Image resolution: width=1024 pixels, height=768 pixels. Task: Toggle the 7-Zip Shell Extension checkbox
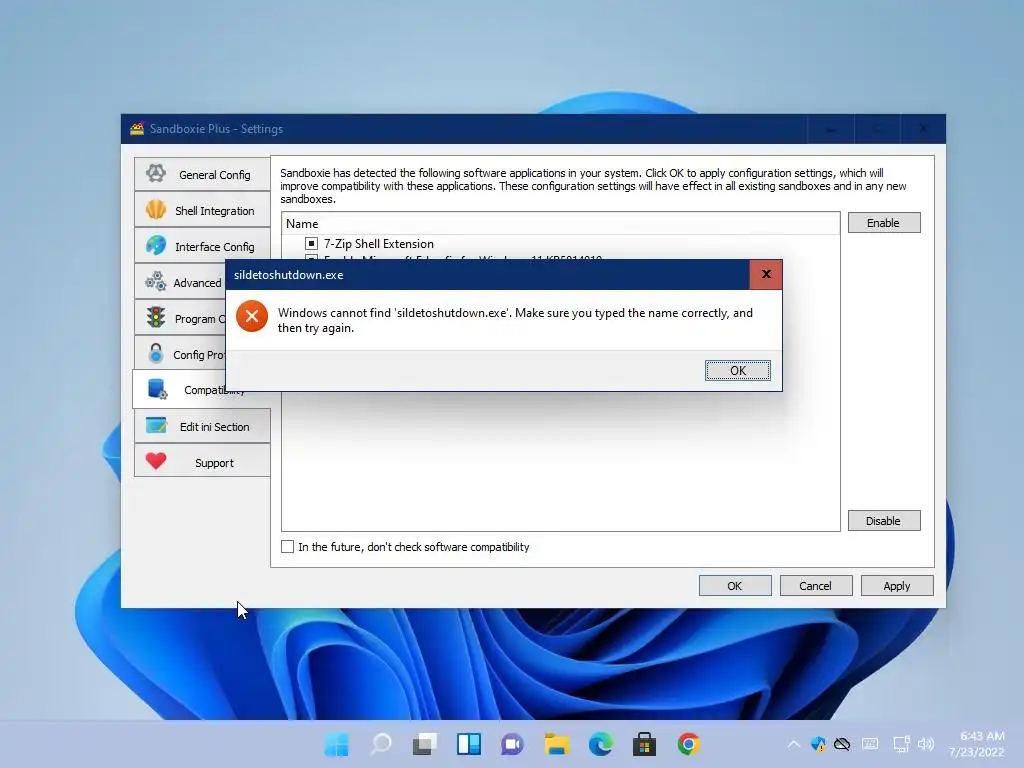pos(312,244)
